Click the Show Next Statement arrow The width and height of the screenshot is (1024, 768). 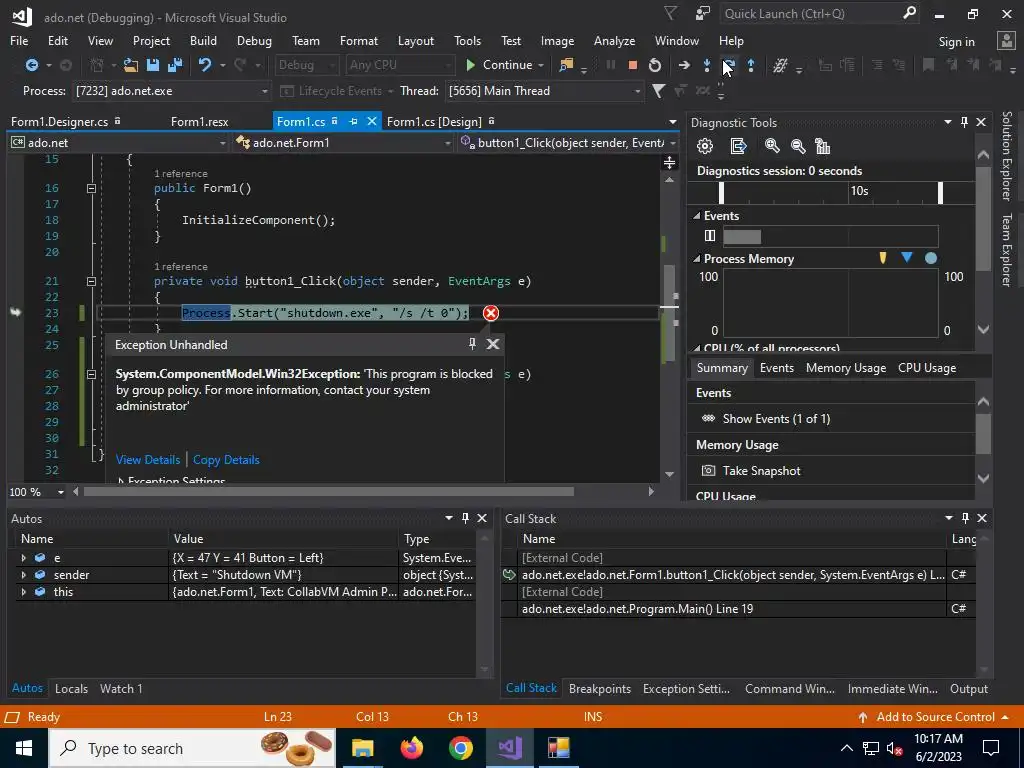point(684,65)
